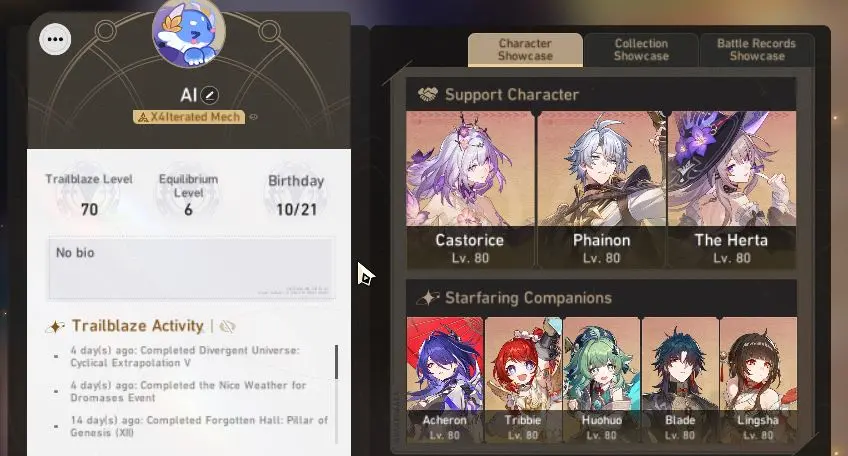Open the three-dot more options menu
Viewport: 848px width, 456px height.
[x=55, y=39]
